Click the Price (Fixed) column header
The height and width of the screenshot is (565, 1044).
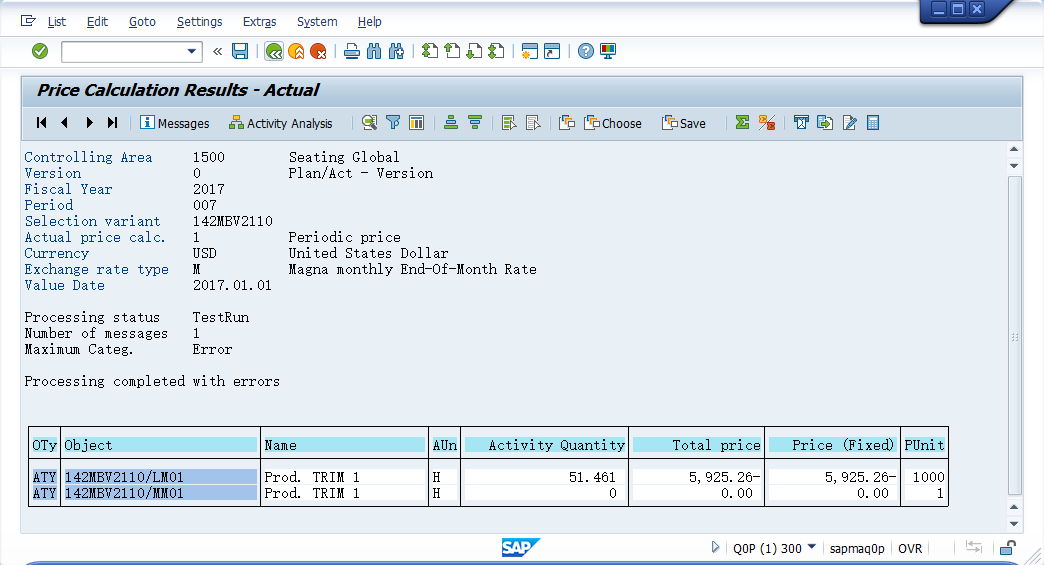coord(832,445)
